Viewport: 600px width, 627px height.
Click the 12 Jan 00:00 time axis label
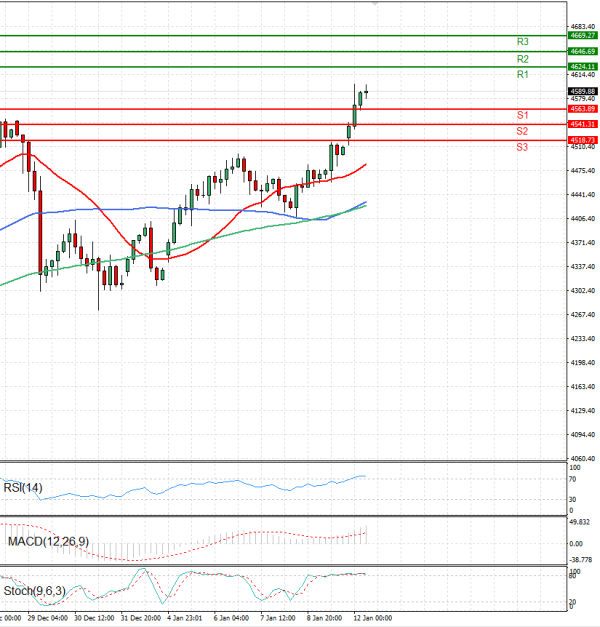pyautogui.click(x=374, y=618)
